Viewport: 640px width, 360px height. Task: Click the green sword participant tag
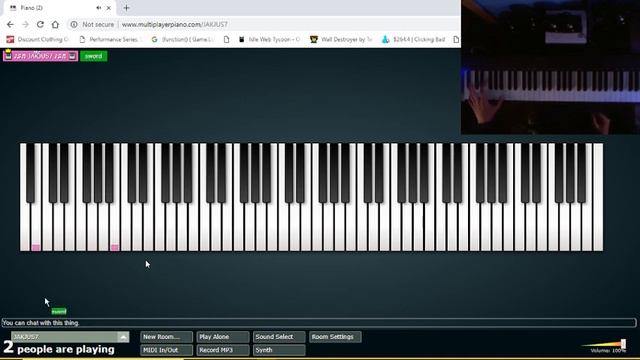click(93, 56)
